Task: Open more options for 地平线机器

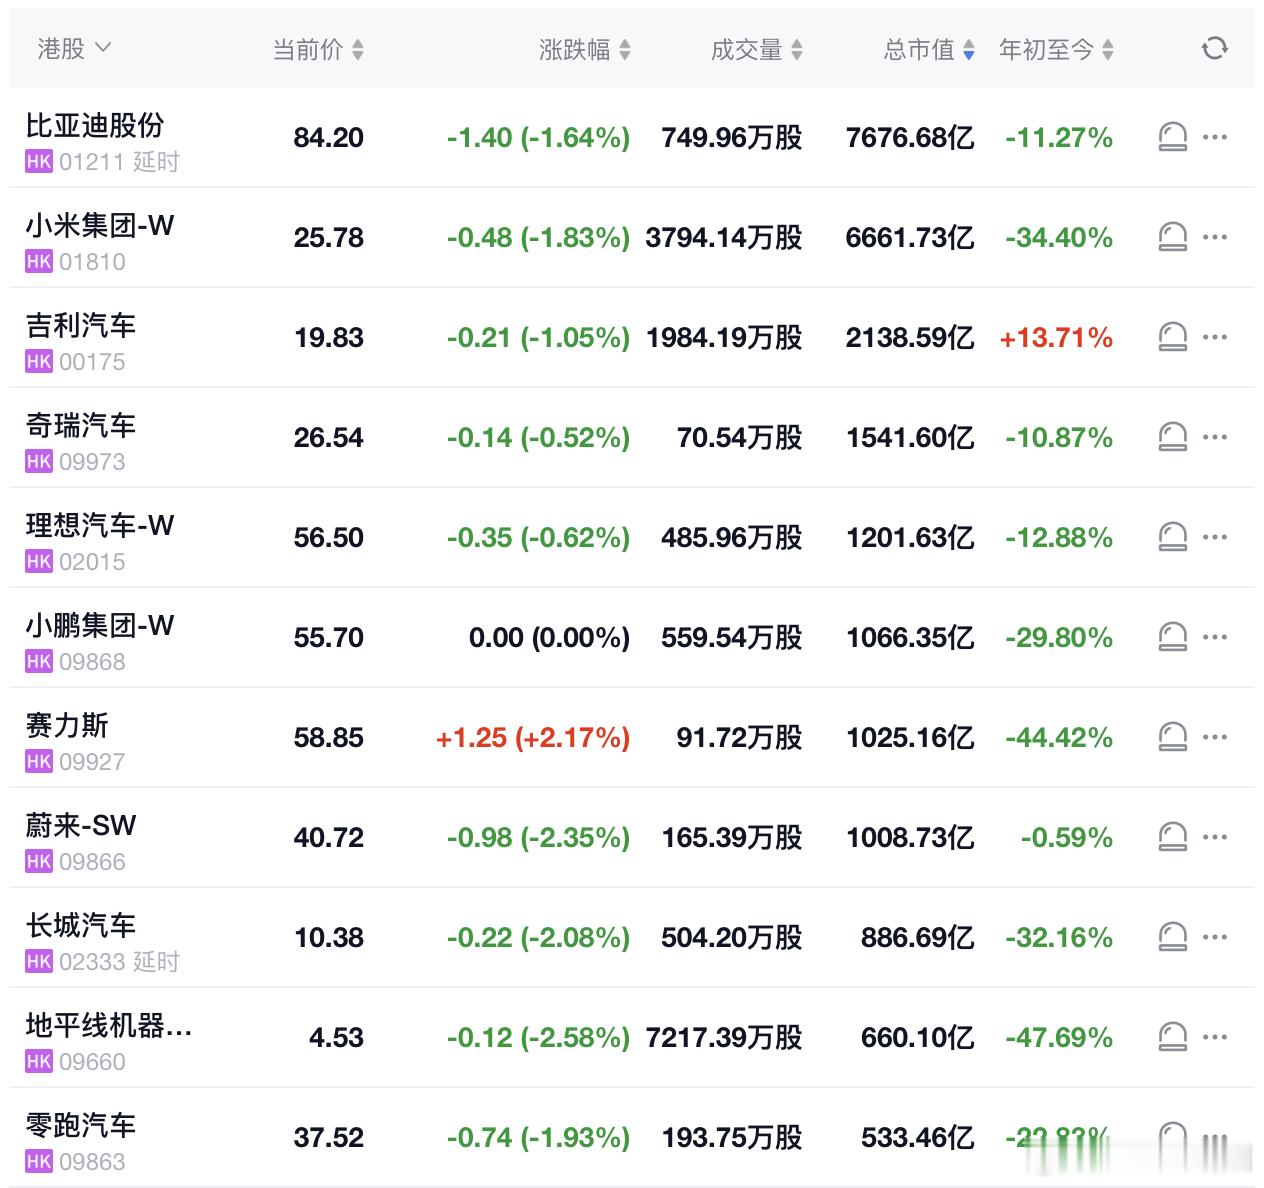Action: tap(1215, 1037)
